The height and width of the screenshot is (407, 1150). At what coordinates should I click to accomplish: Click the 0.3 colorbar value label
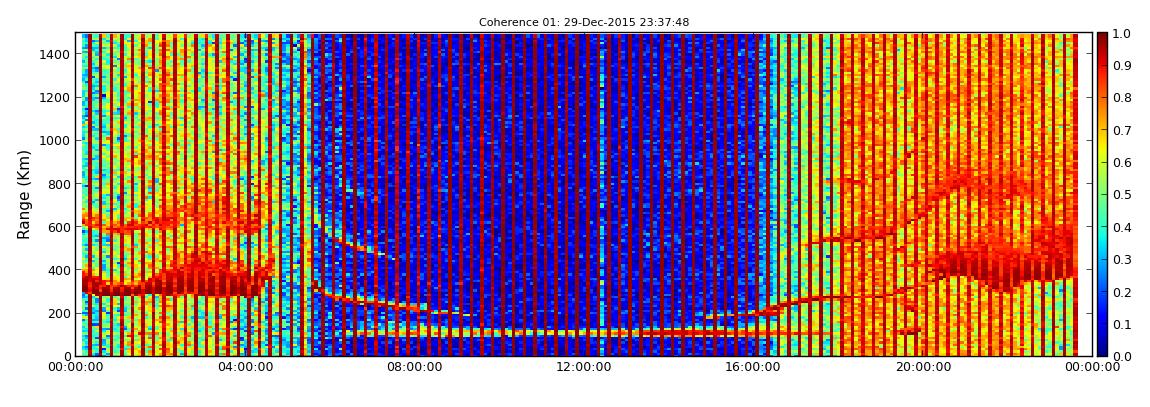pos(1121,260)
